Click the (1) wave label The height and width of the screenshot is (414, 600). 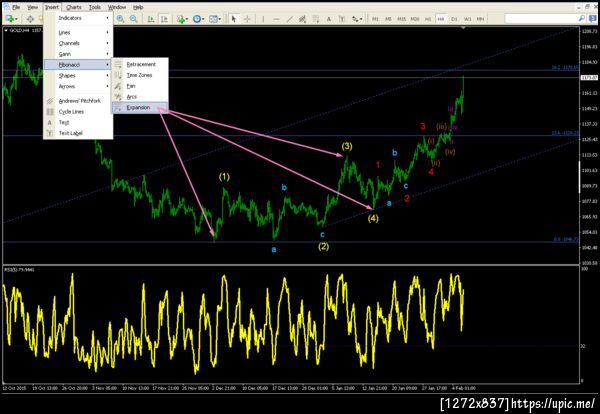[x=224, y=177]
